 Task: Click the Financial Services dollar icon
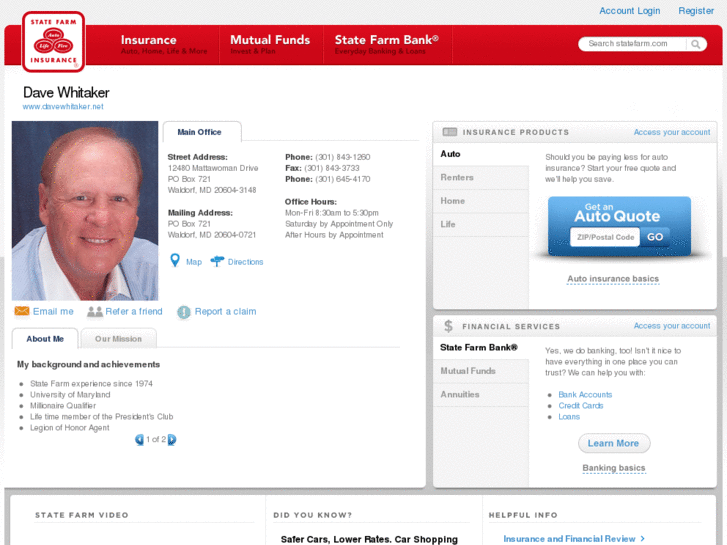pos(448,326)
